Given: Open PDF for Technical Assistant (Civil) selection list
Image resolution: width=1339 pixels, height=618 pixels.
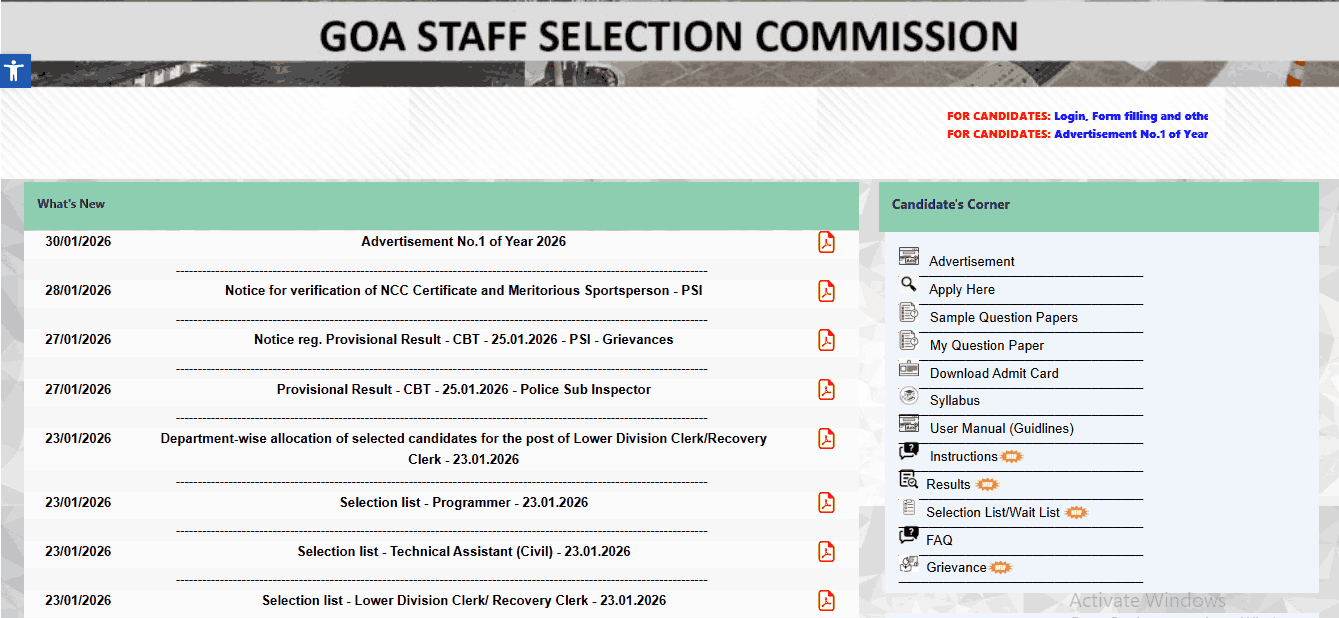Looking at the screenshot, I should pyautogui.click(x=826, y=551).
